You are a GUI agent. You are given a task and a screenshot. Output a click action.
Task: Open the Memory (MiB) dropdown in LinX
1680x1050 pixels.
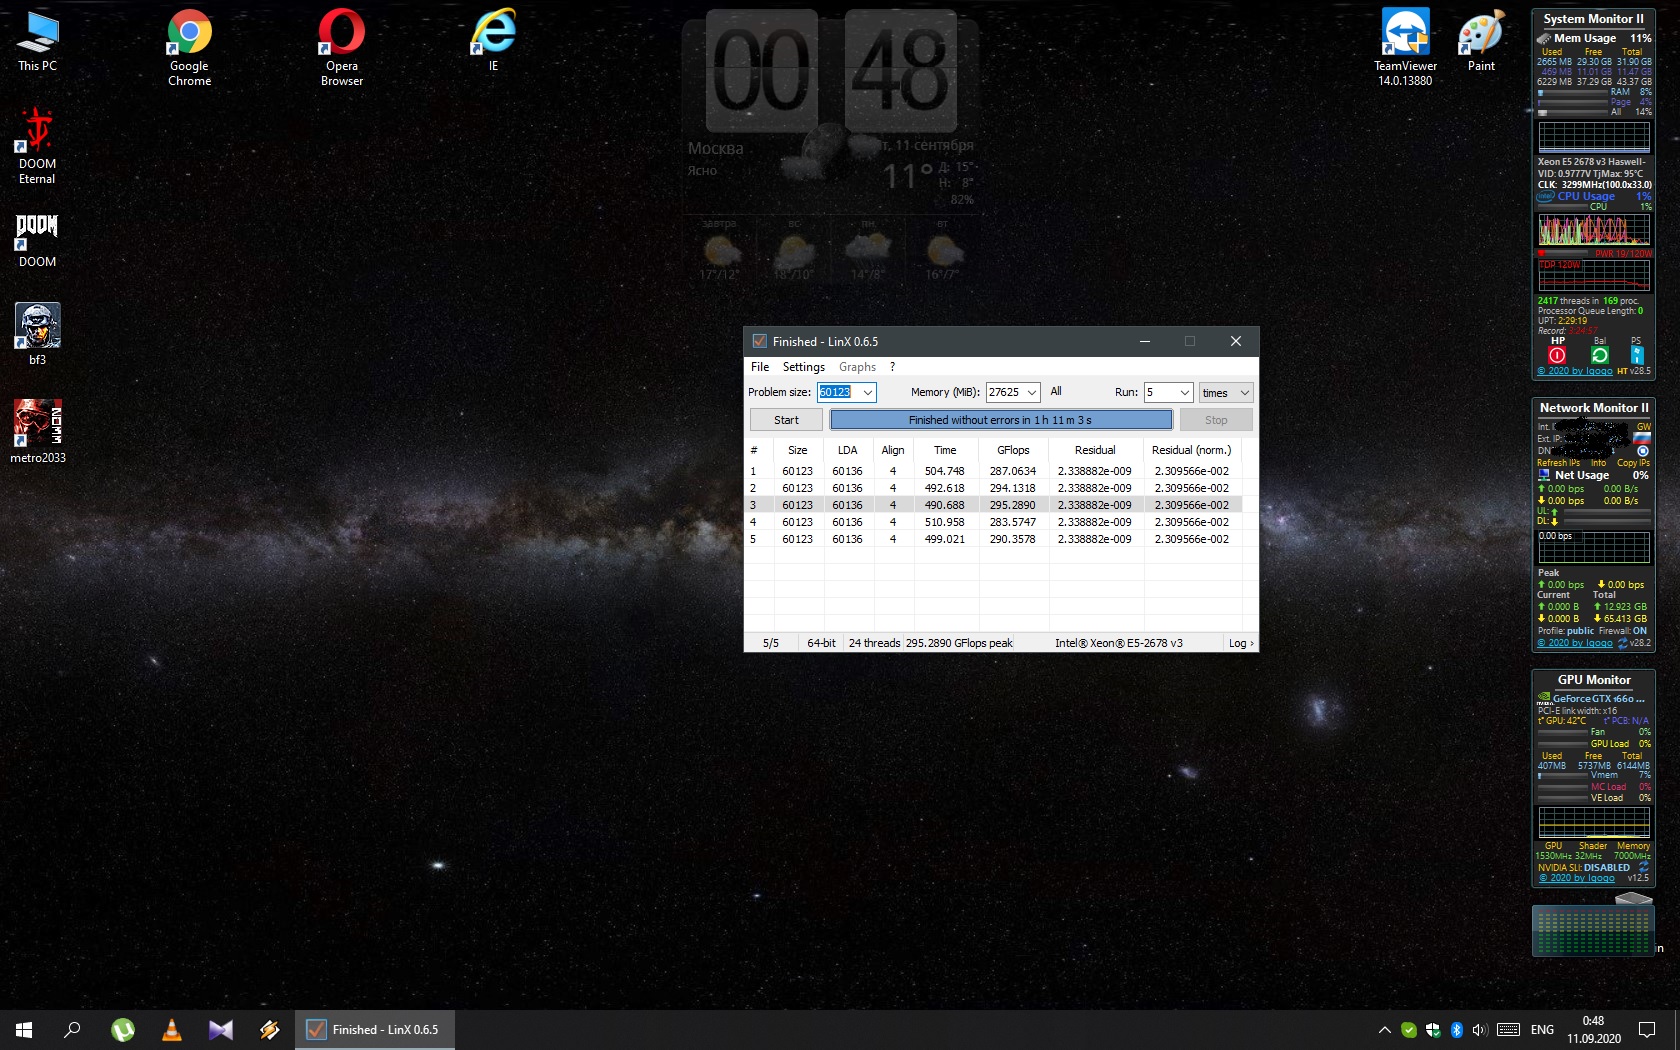point(1032,393)
